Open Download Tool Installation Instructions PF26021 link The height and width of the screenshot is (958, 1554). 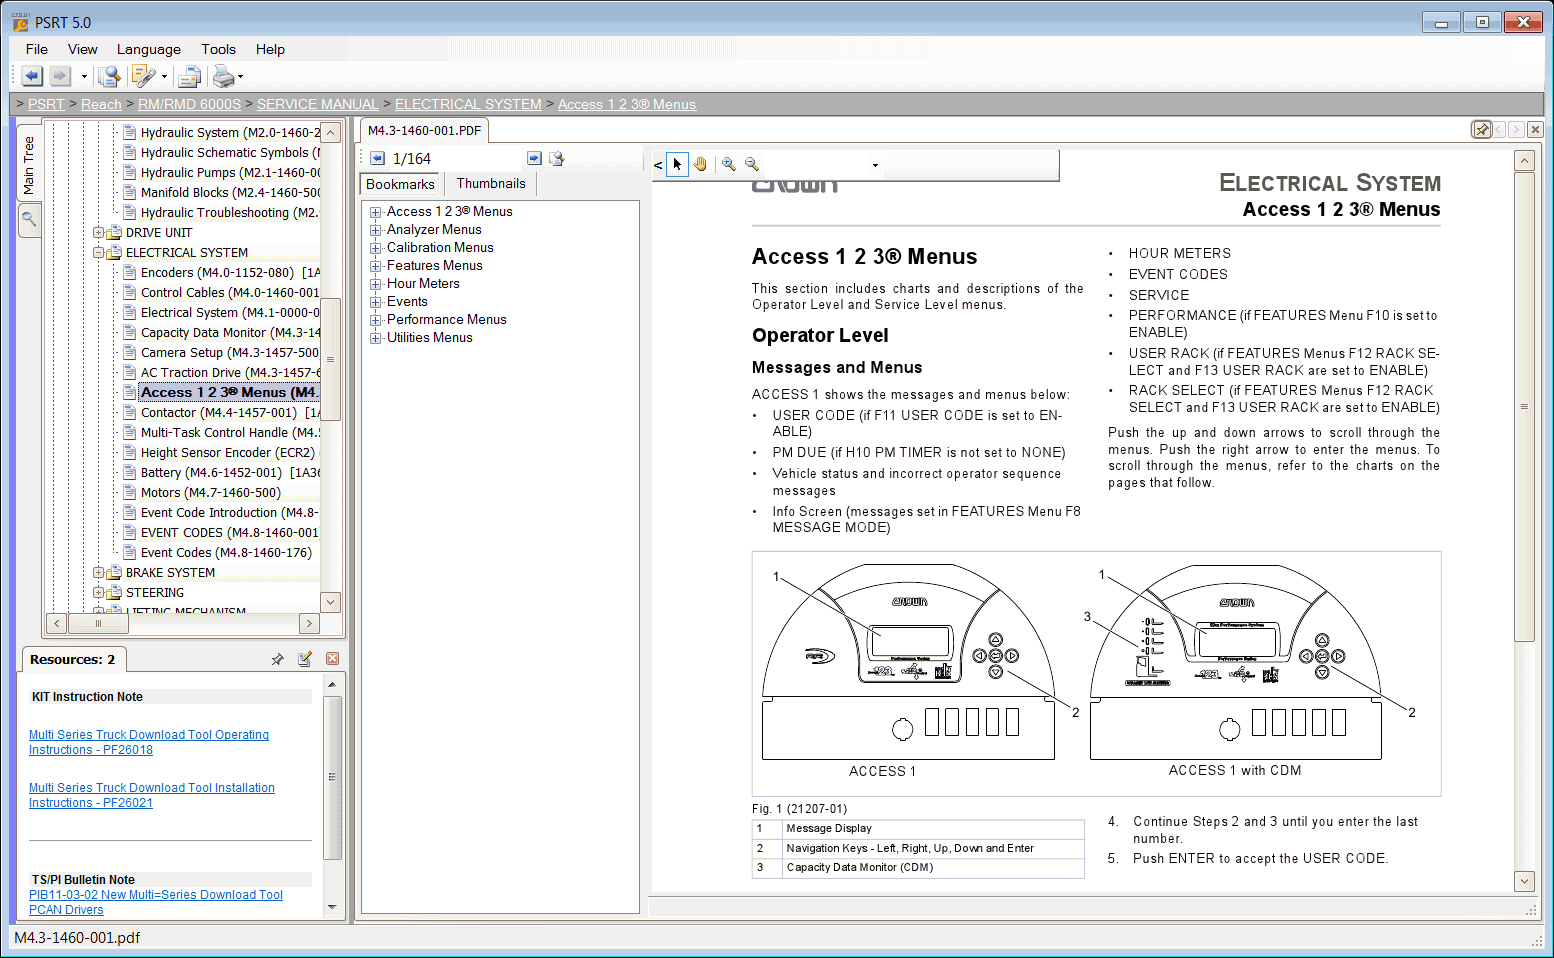point(152,795)
